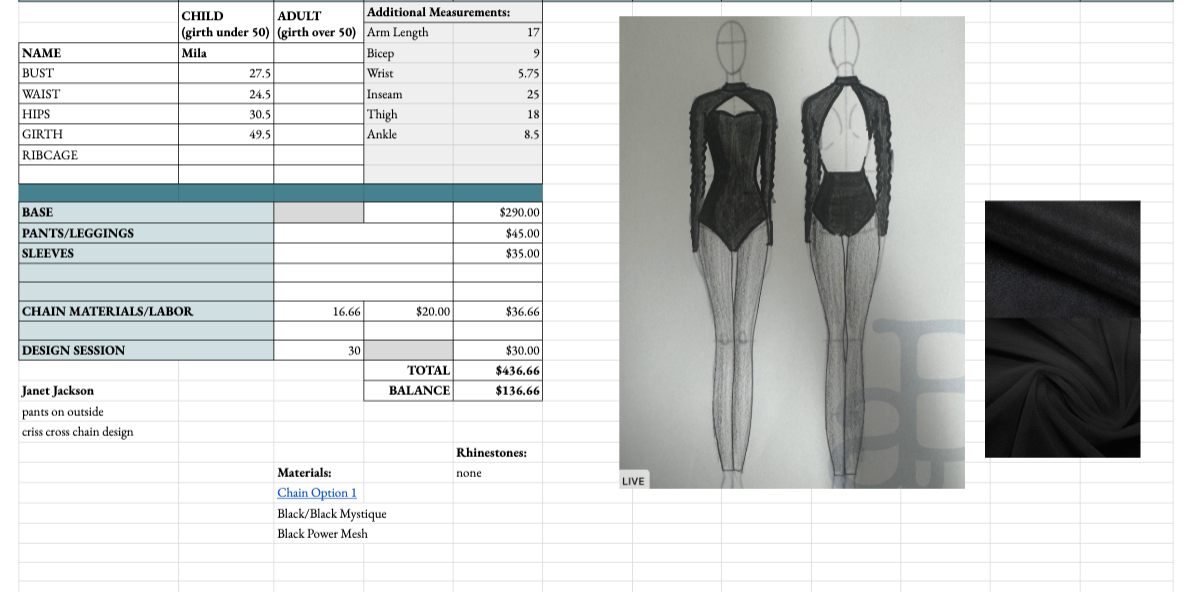
Task: Click the BASE label cell
Action: 146,213
